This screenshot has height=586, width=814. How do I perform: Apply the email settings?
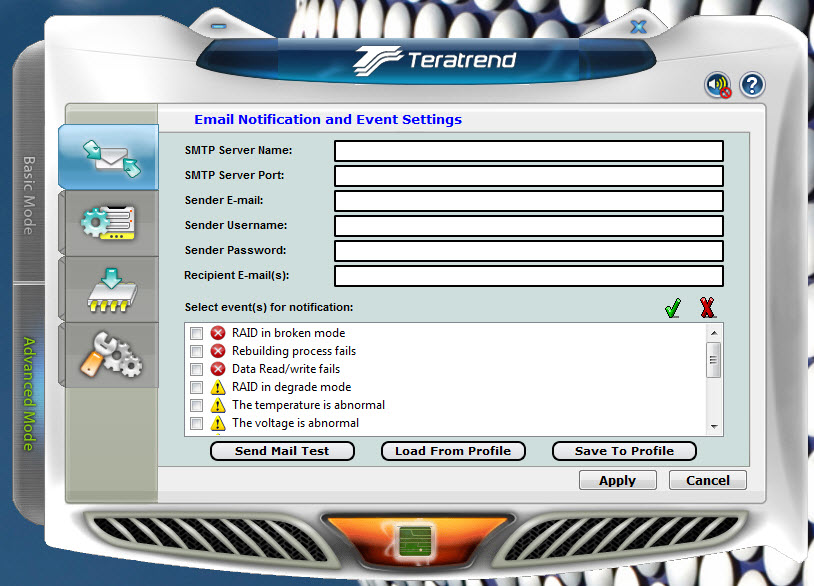pyautogui.click(x=618, y=480)
